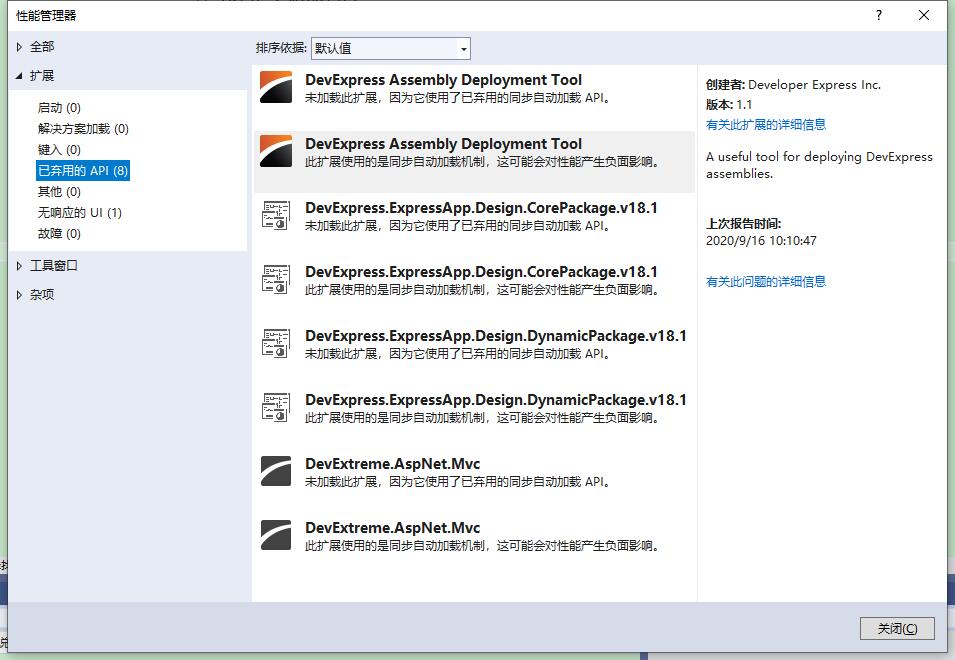This screenshot has width=955, height=660.
Task: Open the 排序依据 sort dropdown
Action: [x=390, y=48]
